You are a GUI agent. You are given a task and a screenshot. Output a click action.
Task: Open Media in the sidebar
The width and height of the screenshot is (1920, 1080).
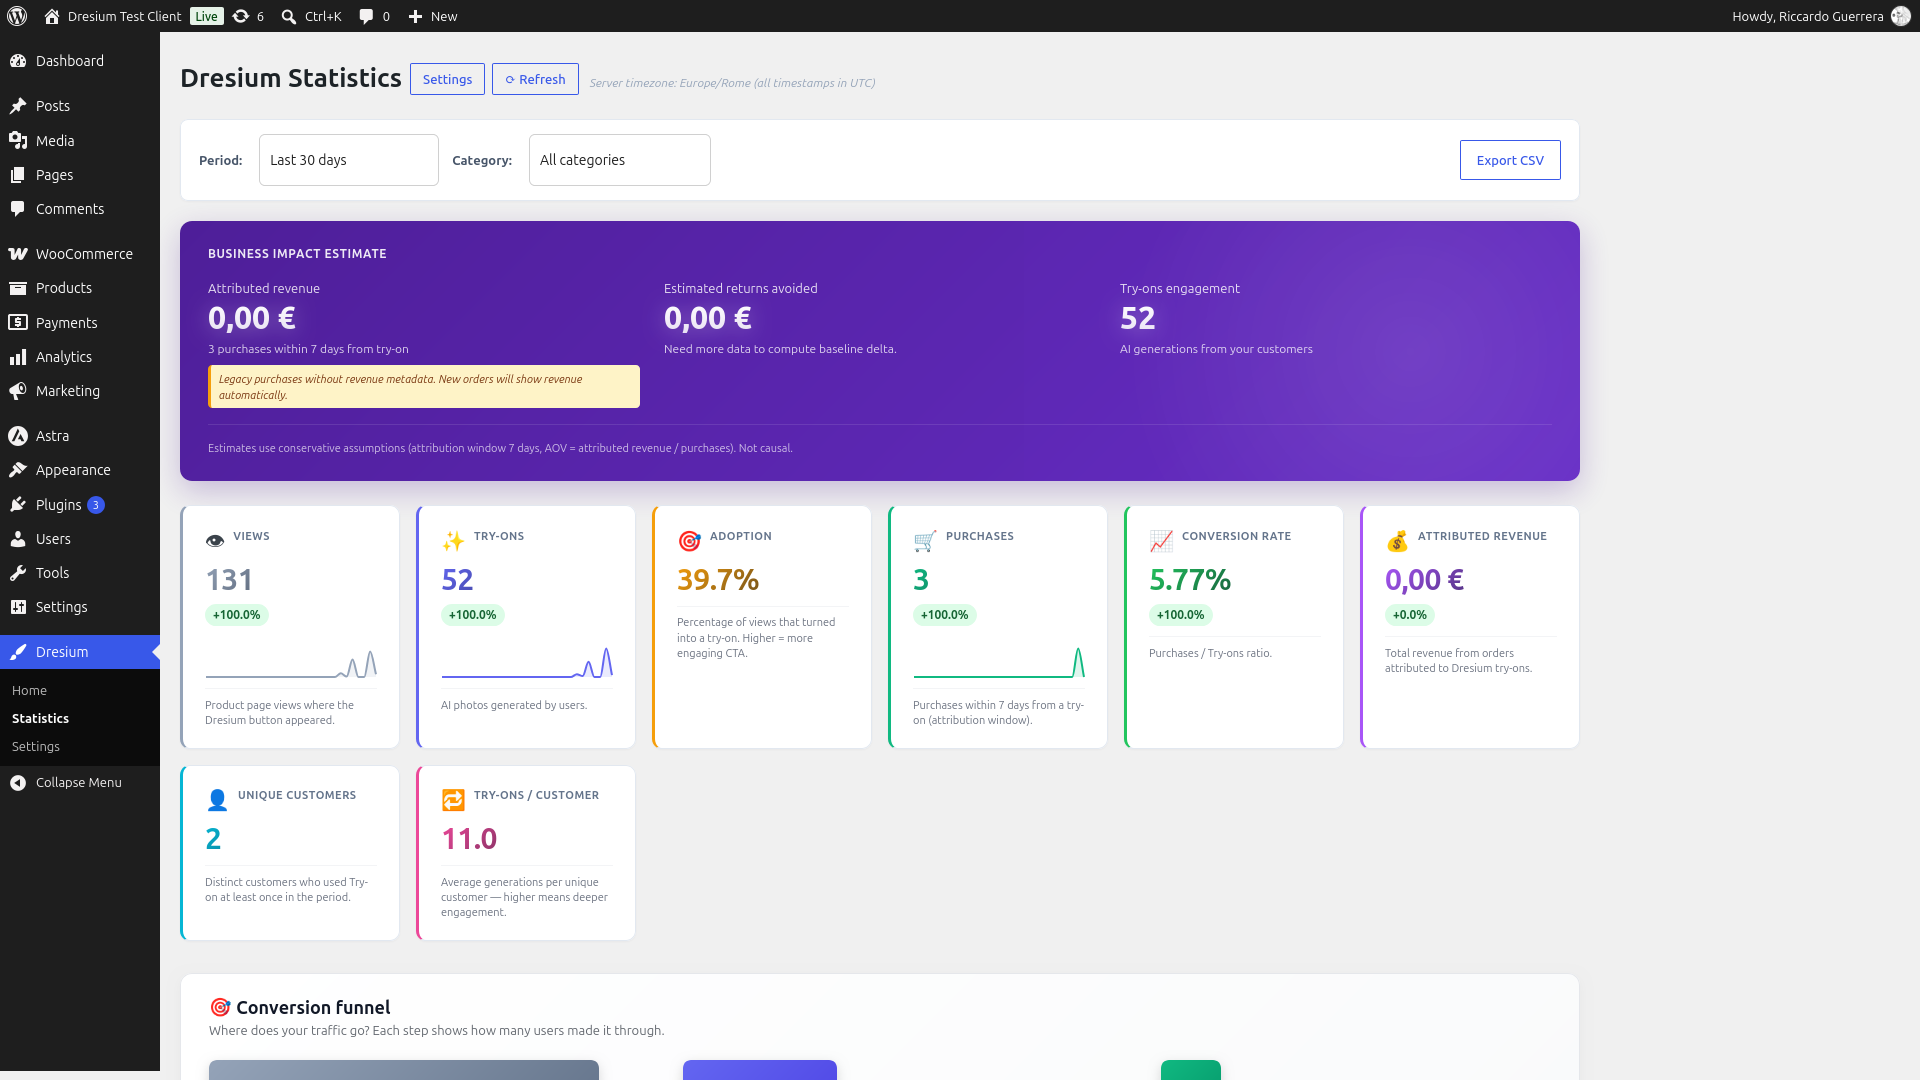tap(80, 141)
